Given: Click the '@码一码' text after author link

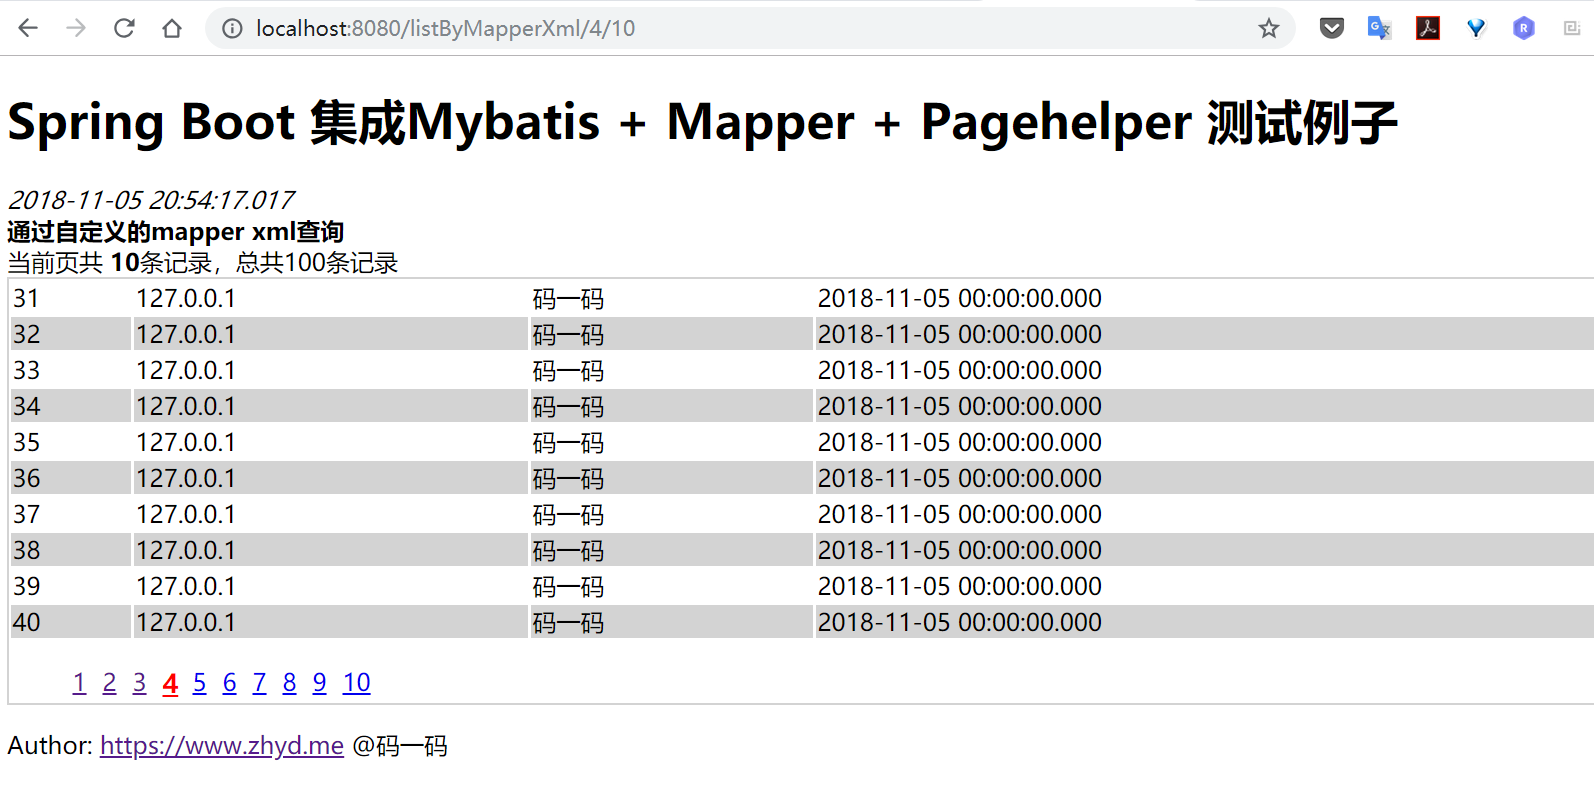Looking at the screenshot, I should pyautogui.click(x=400, y=745).
